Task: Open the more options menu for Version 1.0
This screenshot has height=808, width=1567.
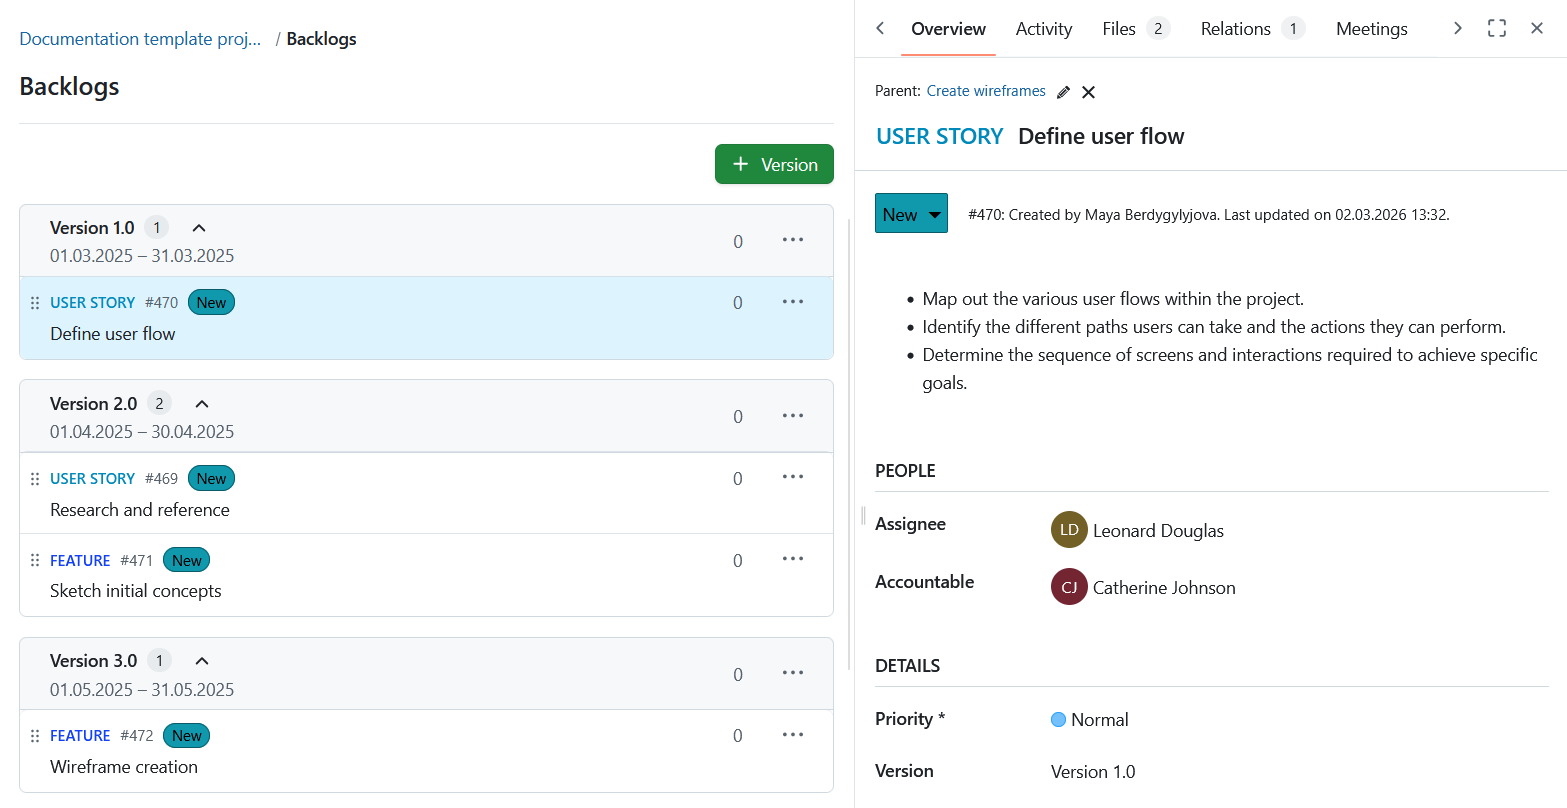Action: pos(793,239)
